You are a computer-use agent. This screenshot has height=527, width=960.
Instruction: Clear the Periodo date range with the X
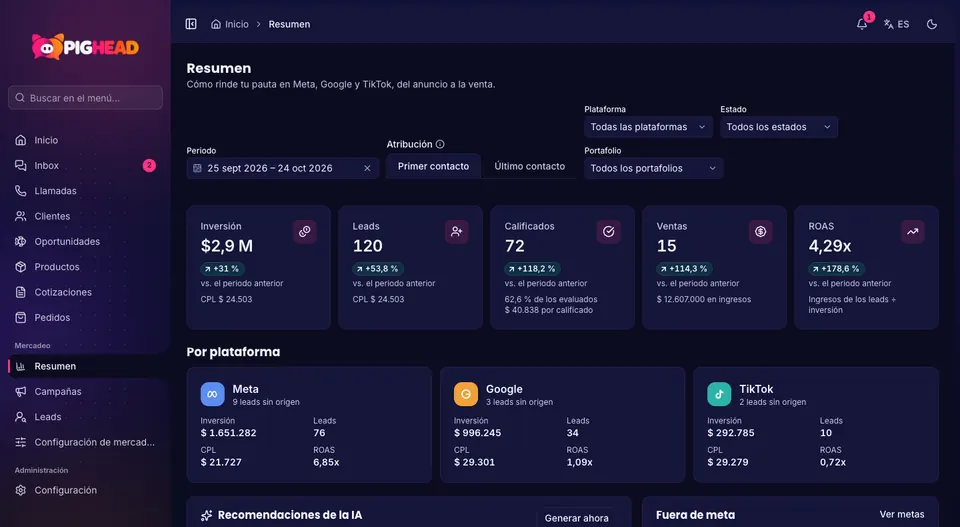point(367,168)
